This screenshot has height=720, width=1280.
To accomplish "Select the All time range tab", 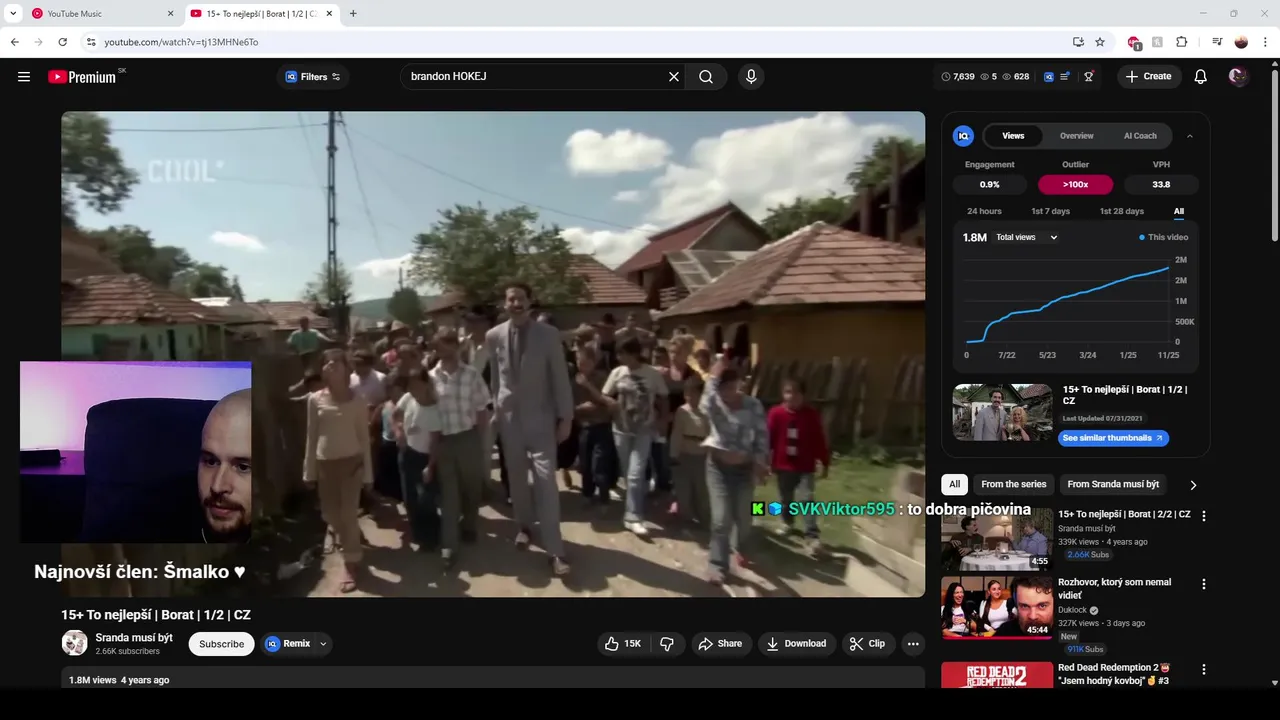I will click(1179, 211).
